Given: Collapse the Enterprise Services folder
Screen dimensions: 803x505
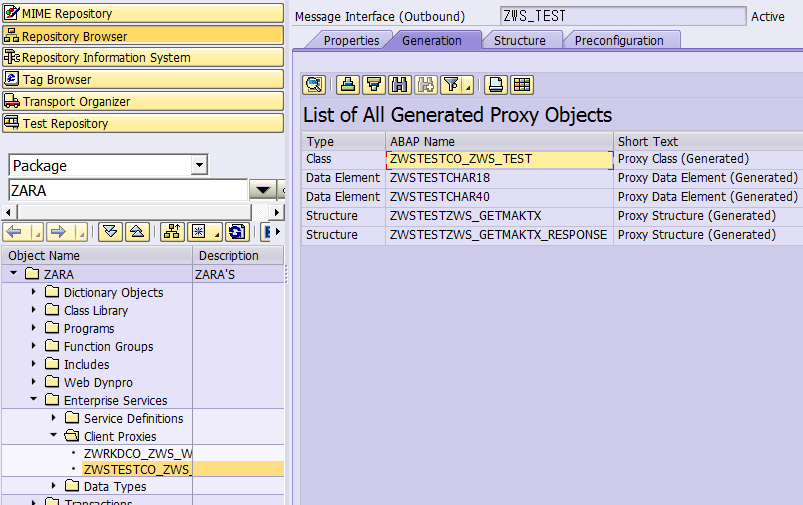Looking at the screenshot, I should [x=34, y=399].
